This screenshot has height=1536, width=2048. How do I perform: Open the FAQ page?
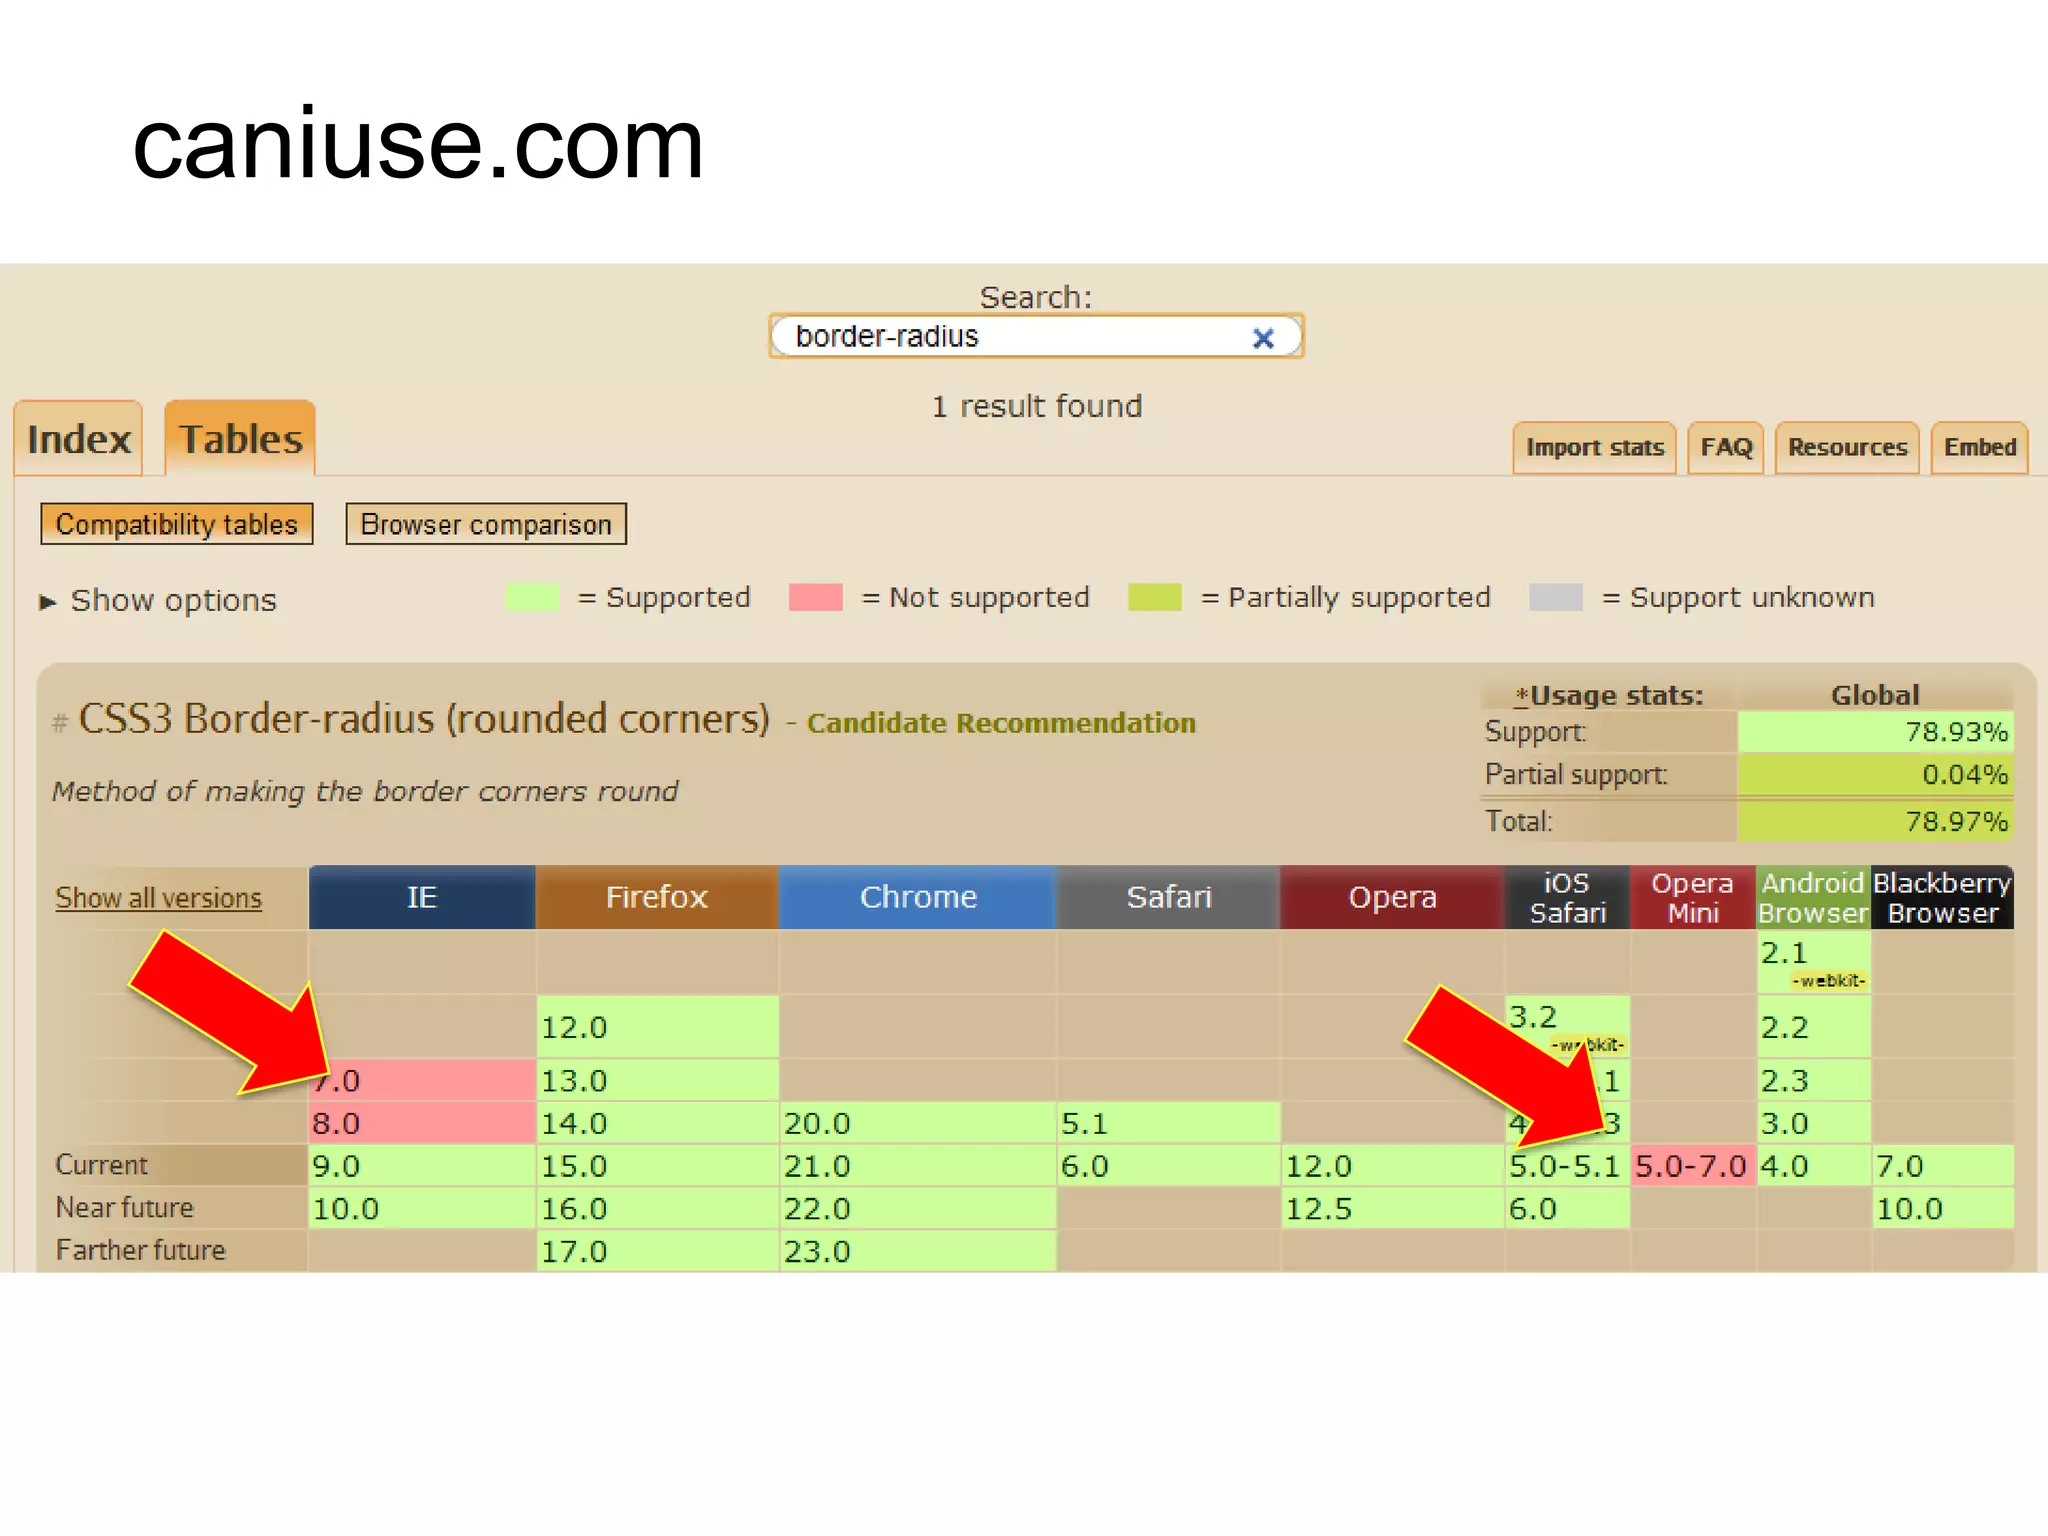[x=1726, y=447]
